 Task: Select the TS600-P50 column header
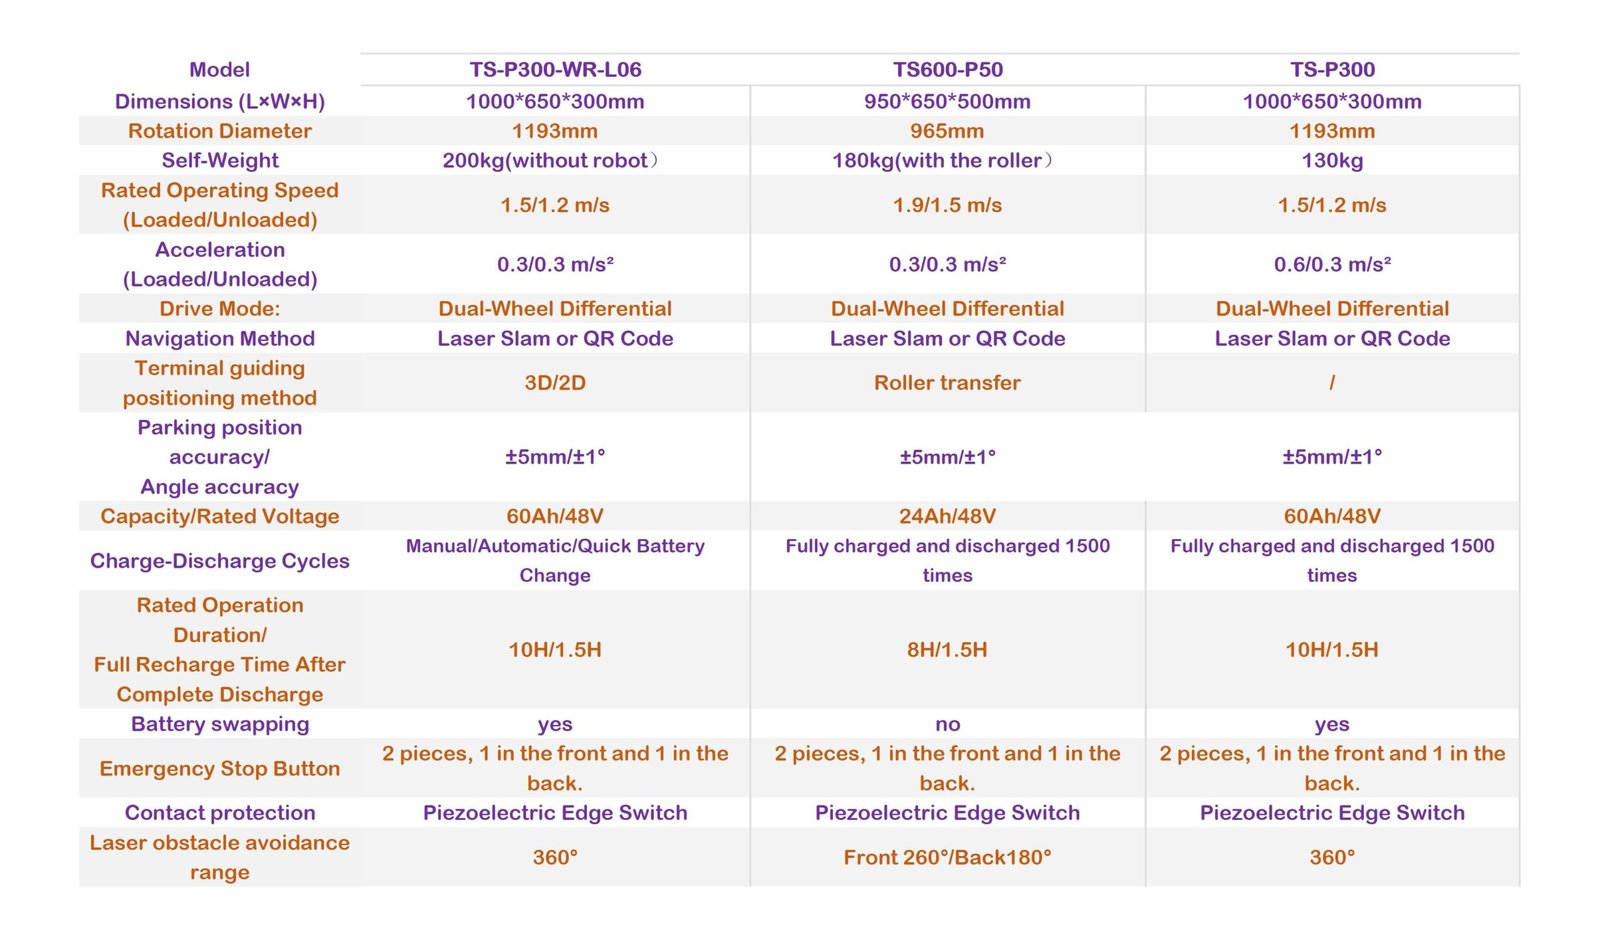947,70
